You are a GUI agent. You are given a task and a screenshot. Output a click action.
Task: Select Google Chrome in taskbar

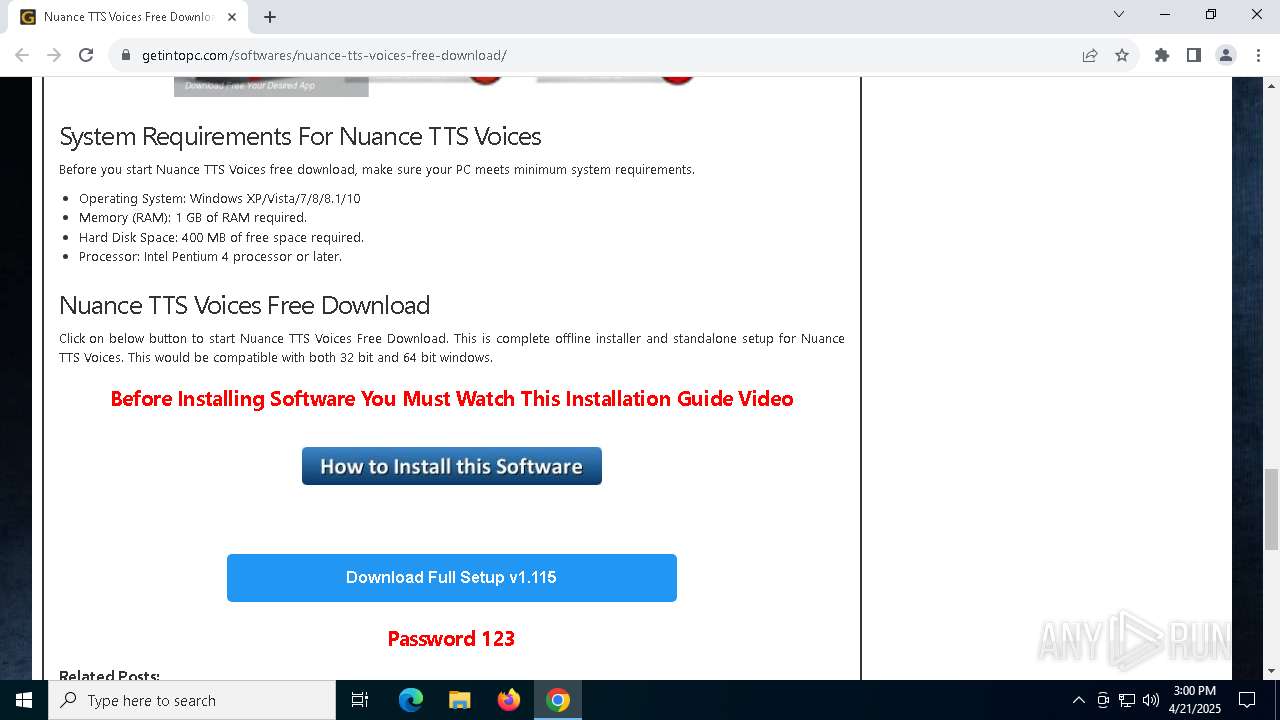pos(558,700)
